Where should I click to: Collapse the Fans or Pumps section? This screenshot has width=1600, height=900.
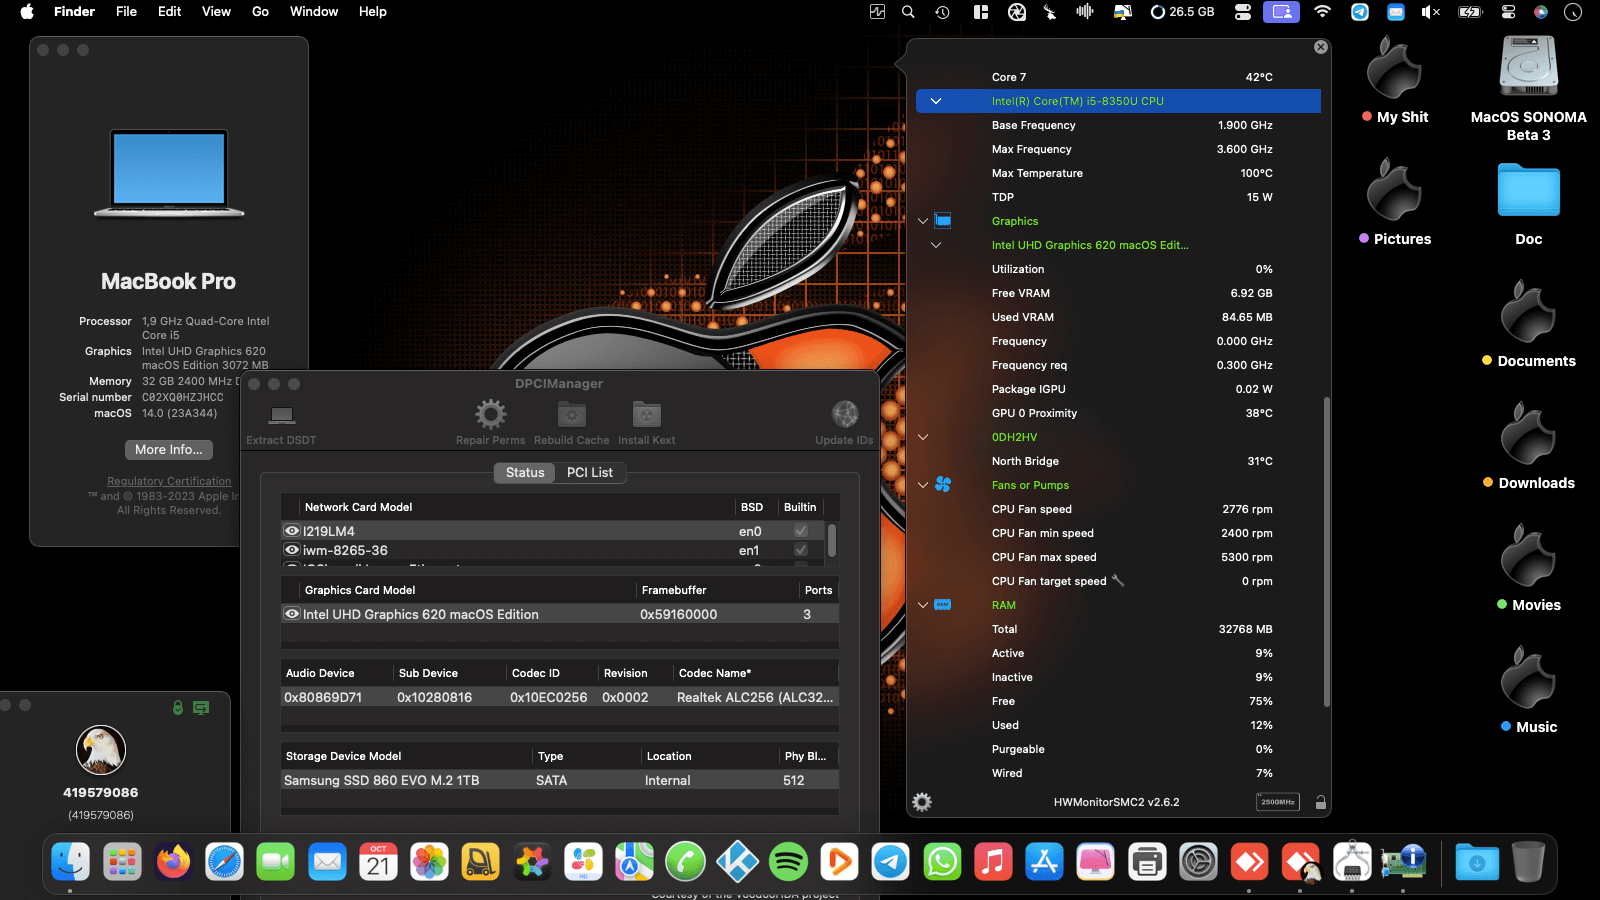click(923, 485)
